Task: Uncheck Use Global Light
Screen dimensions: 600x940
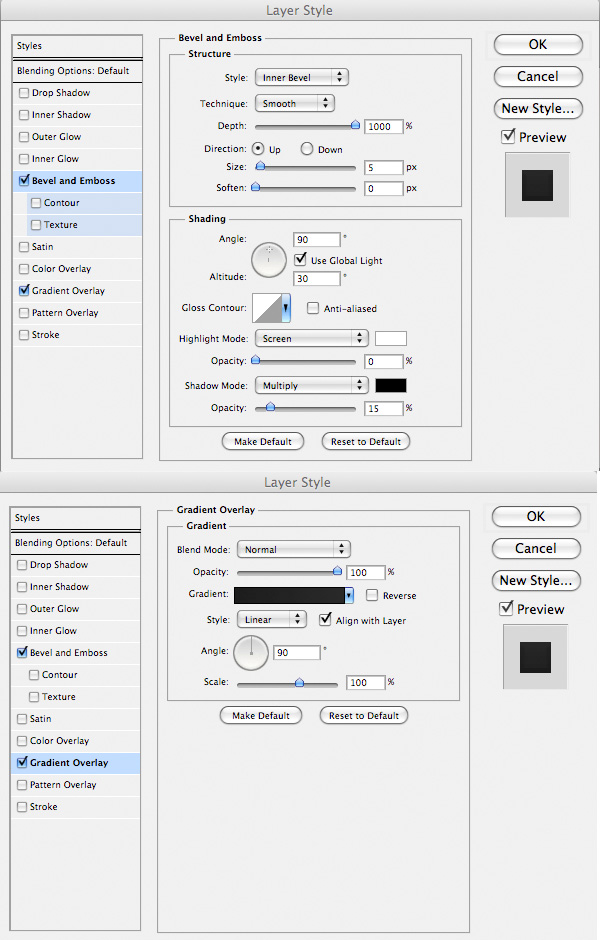Action: (300, 260)
